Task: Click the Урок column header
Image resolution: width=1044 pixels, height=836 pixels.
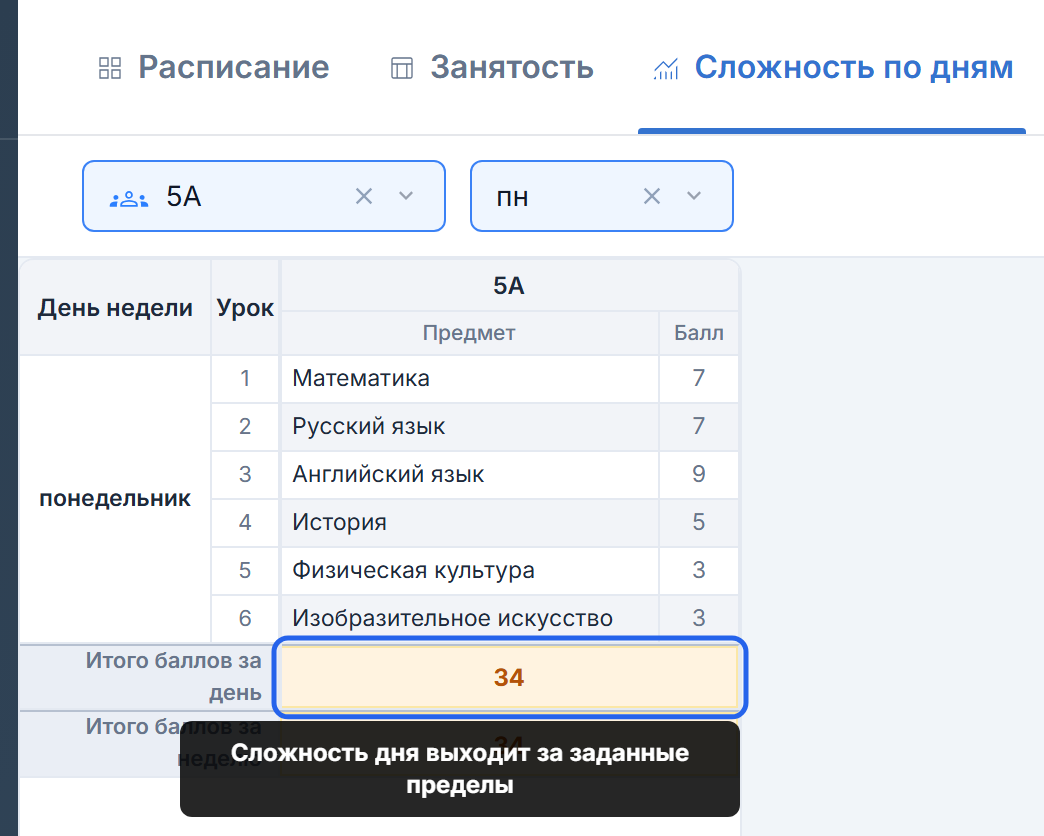Action: point(245,308)
